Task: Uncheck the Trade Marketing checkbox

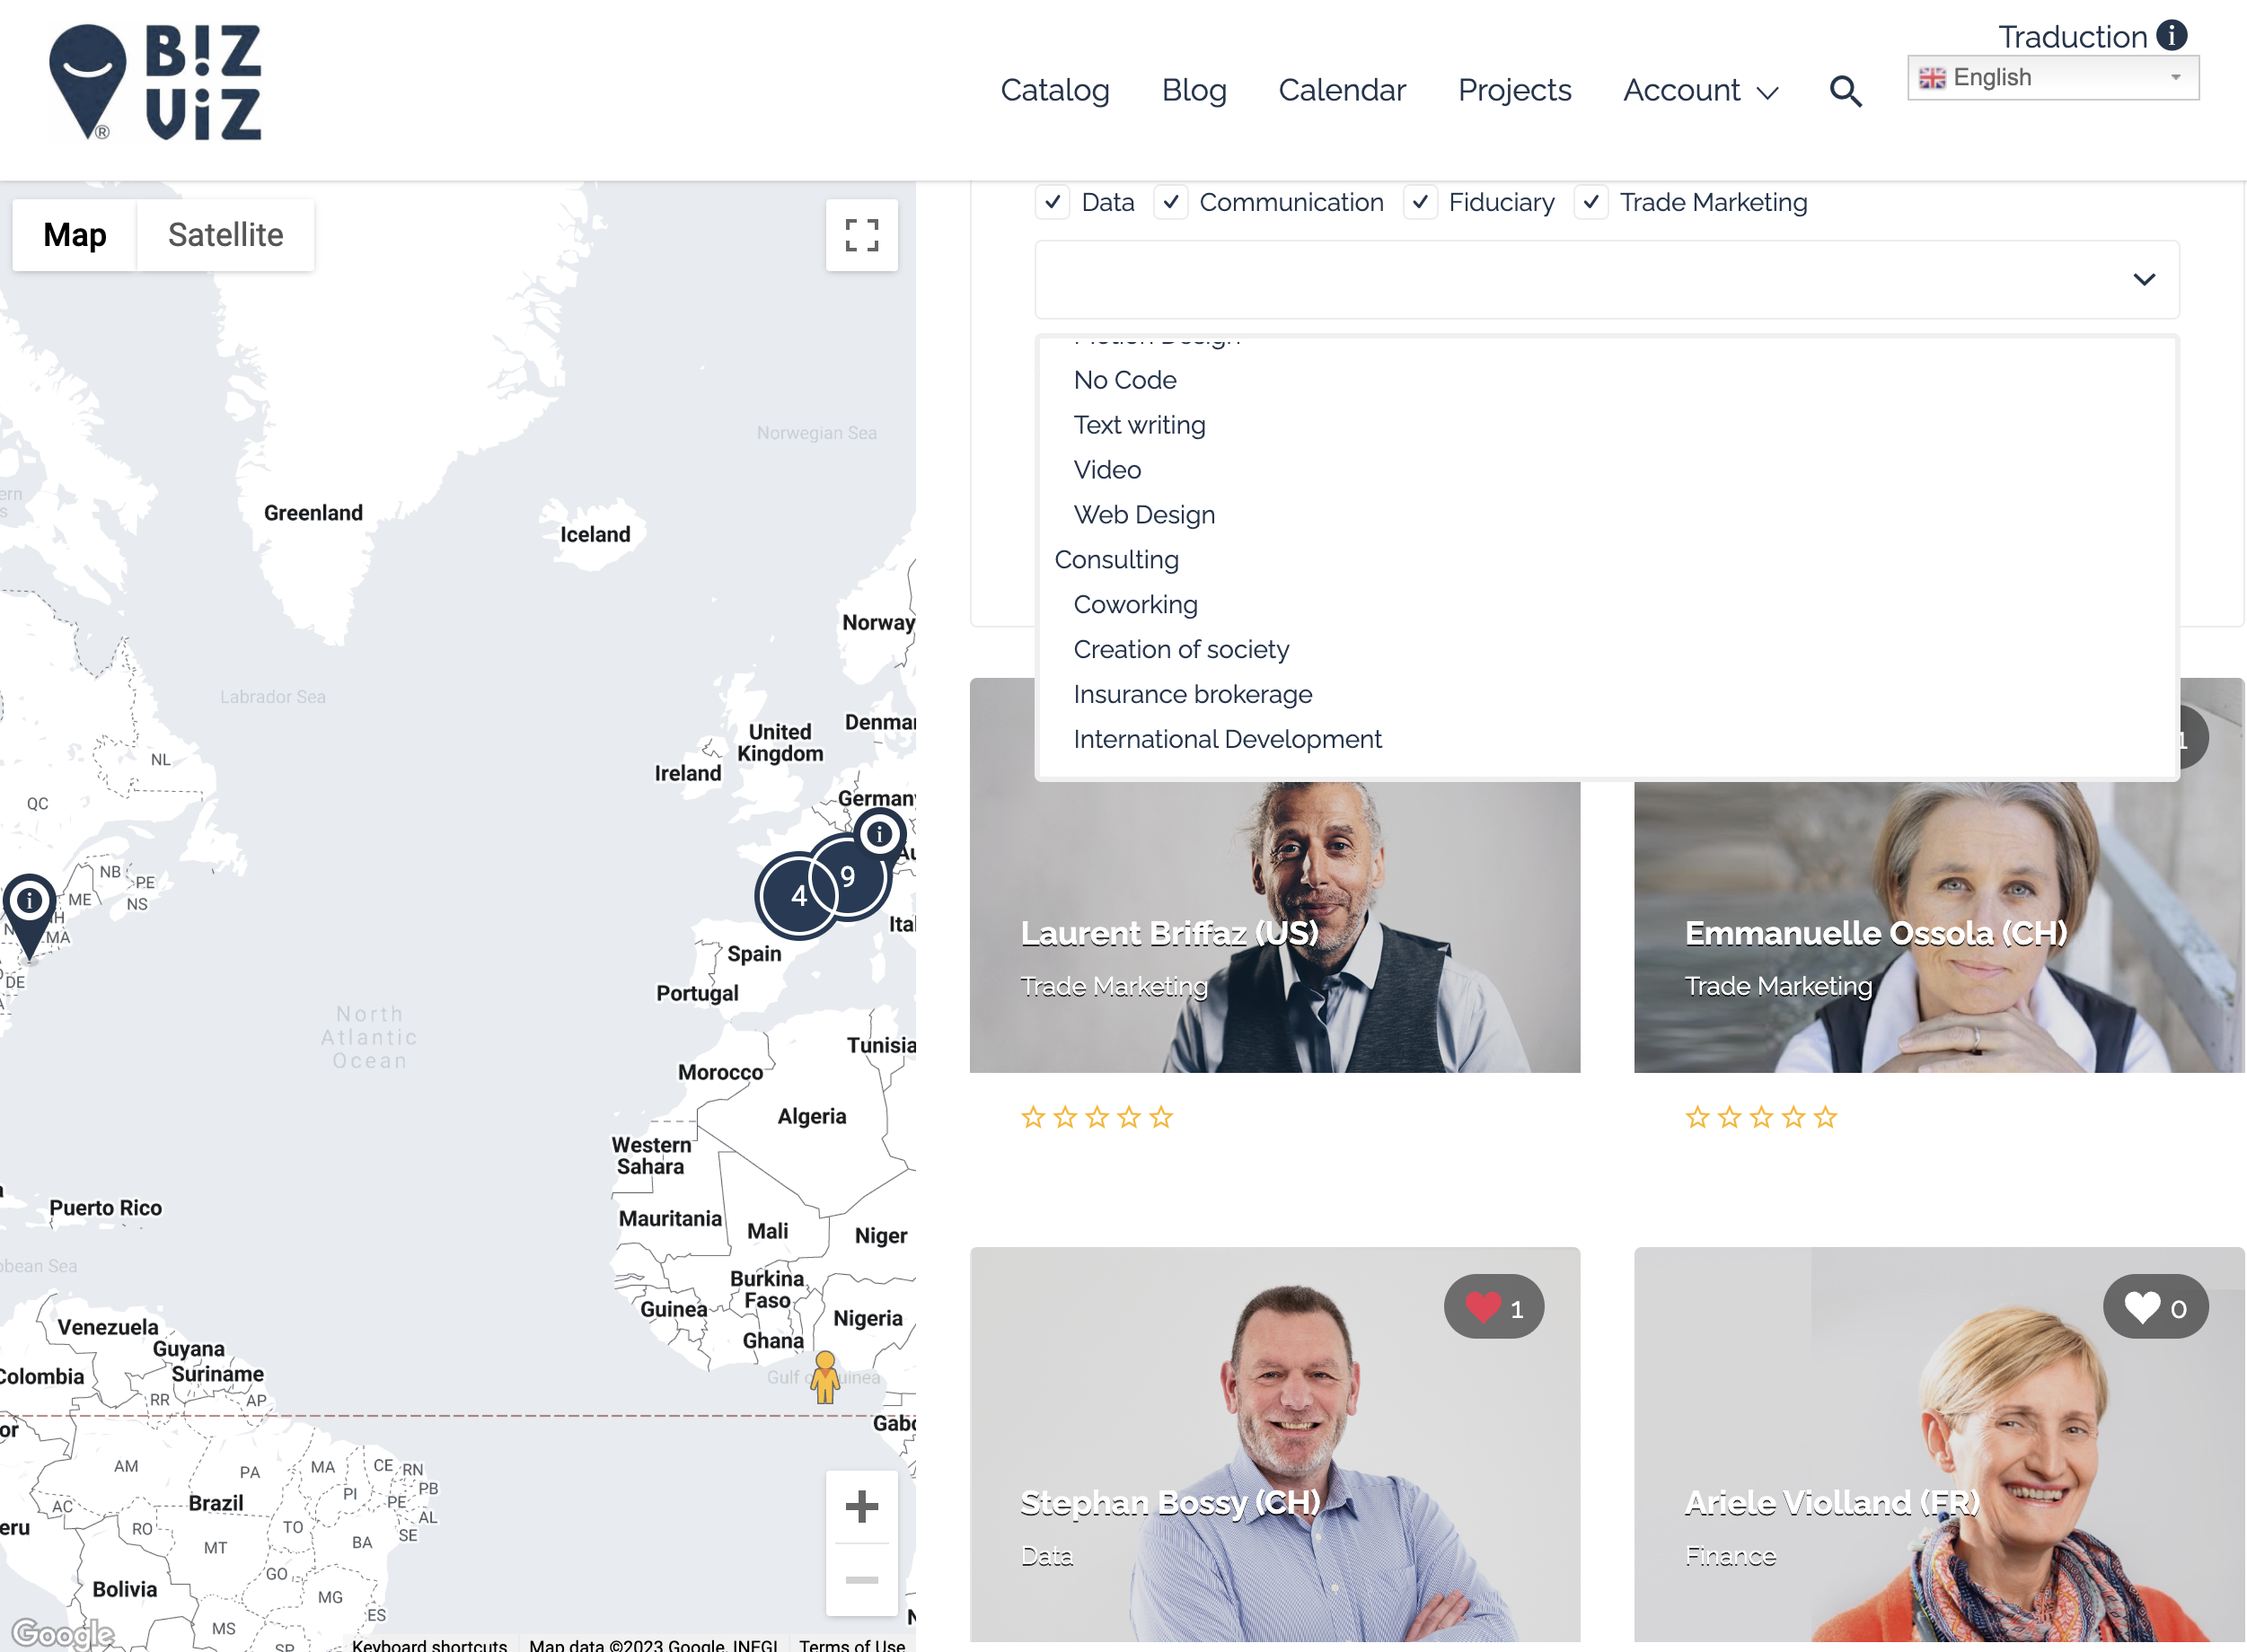Action: click(x=1591, y=202)
